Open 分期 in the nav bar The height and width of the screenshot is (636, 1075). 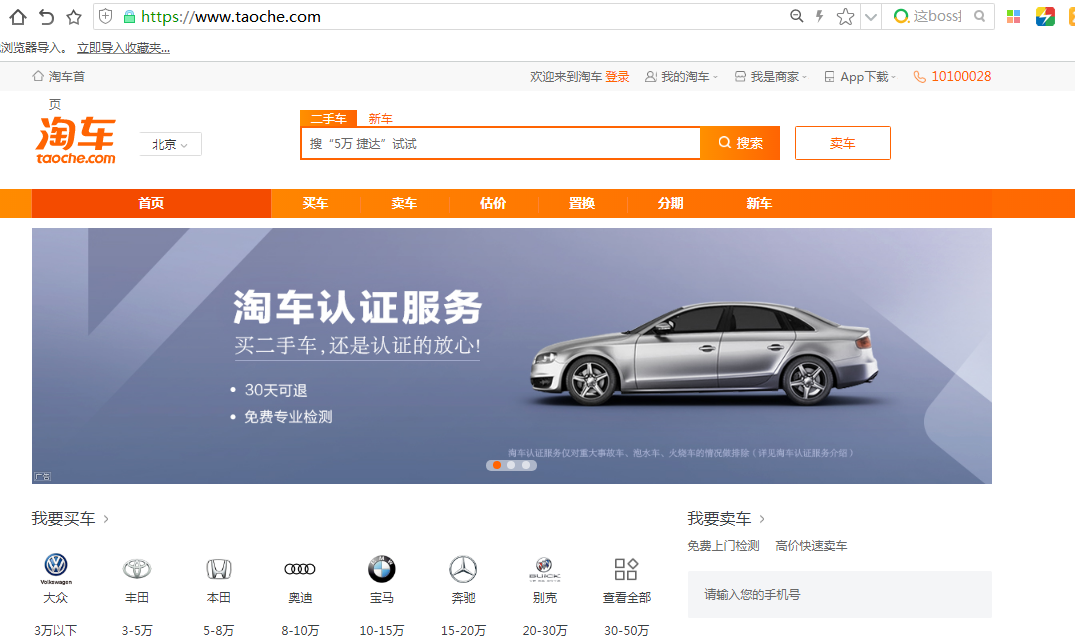pos(671,204)
